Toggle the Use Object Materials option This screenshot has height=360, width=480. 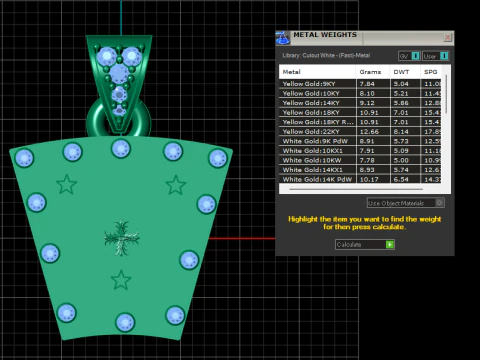pos(406,203)
